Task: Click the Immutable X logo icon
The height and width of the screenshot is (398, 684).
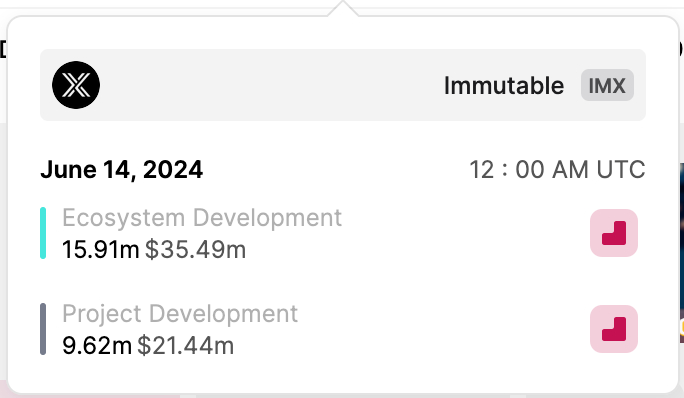Action: (76, 85)
